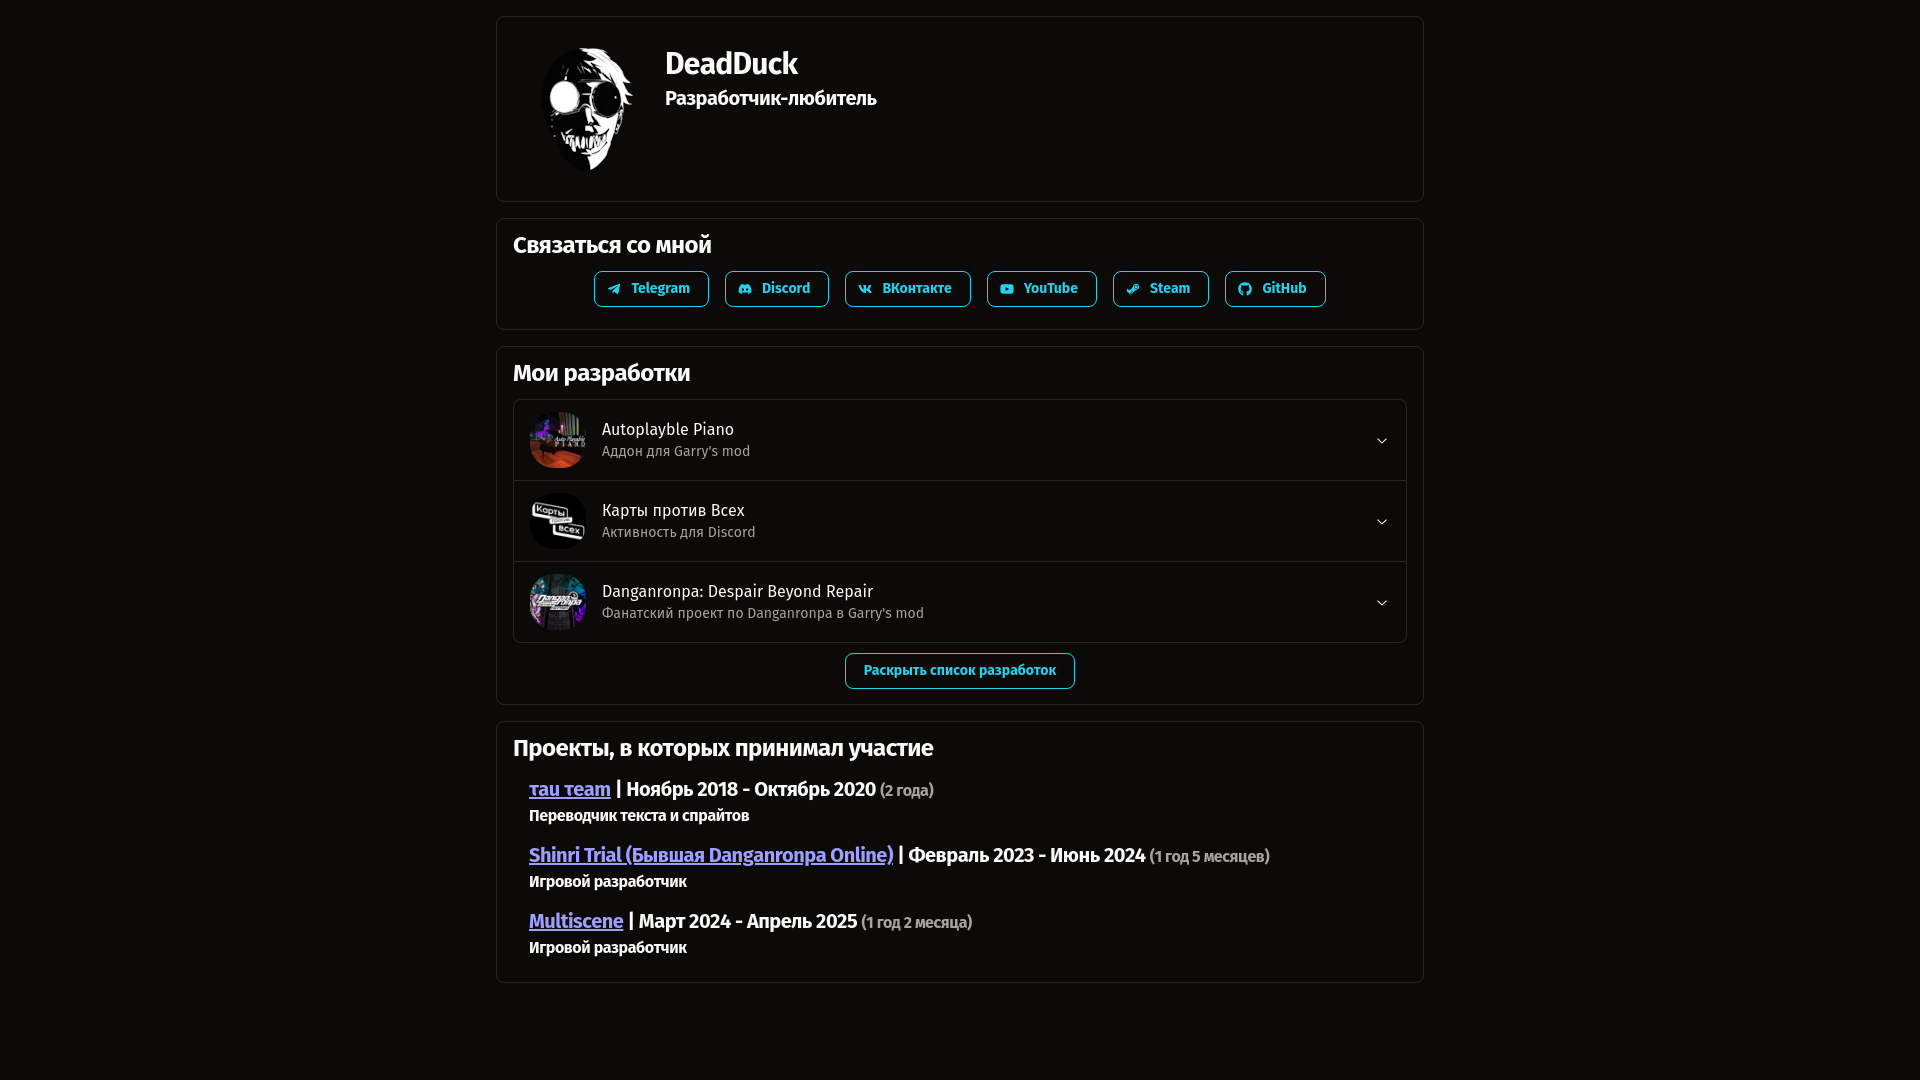Open the Multiscene project link
The width and height of the screenshot is (1920, 1080).
tap(576, 921)
